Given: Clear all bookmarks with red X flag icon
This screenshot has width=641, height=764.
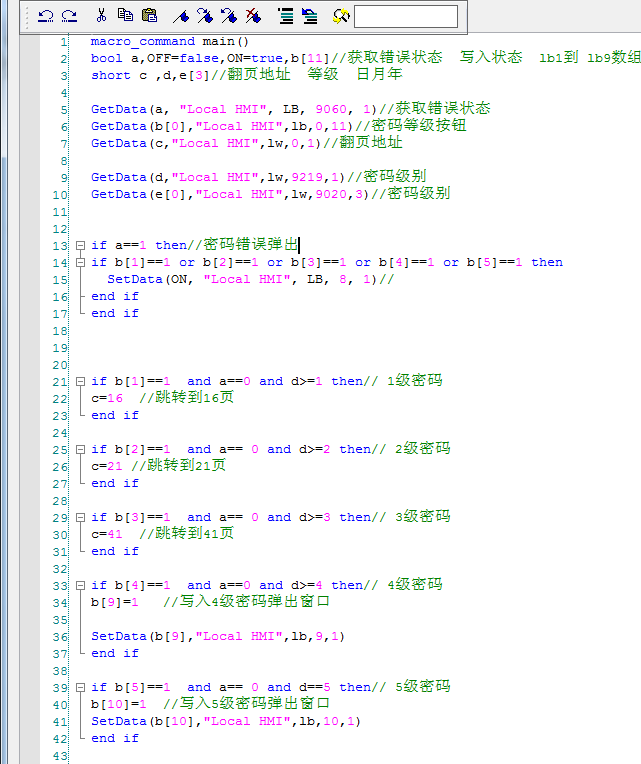Looking at the screenshot, I should click(x=253, y=16).
